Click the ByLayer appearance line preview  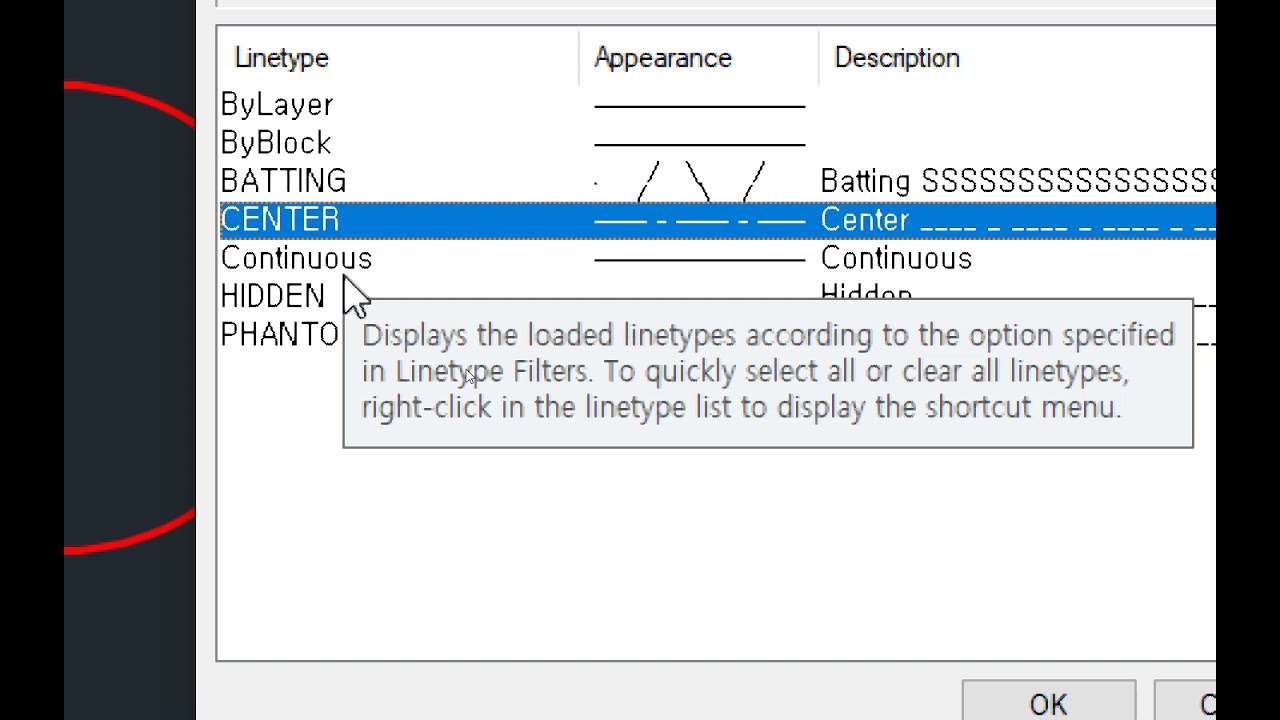click(699, 105)
